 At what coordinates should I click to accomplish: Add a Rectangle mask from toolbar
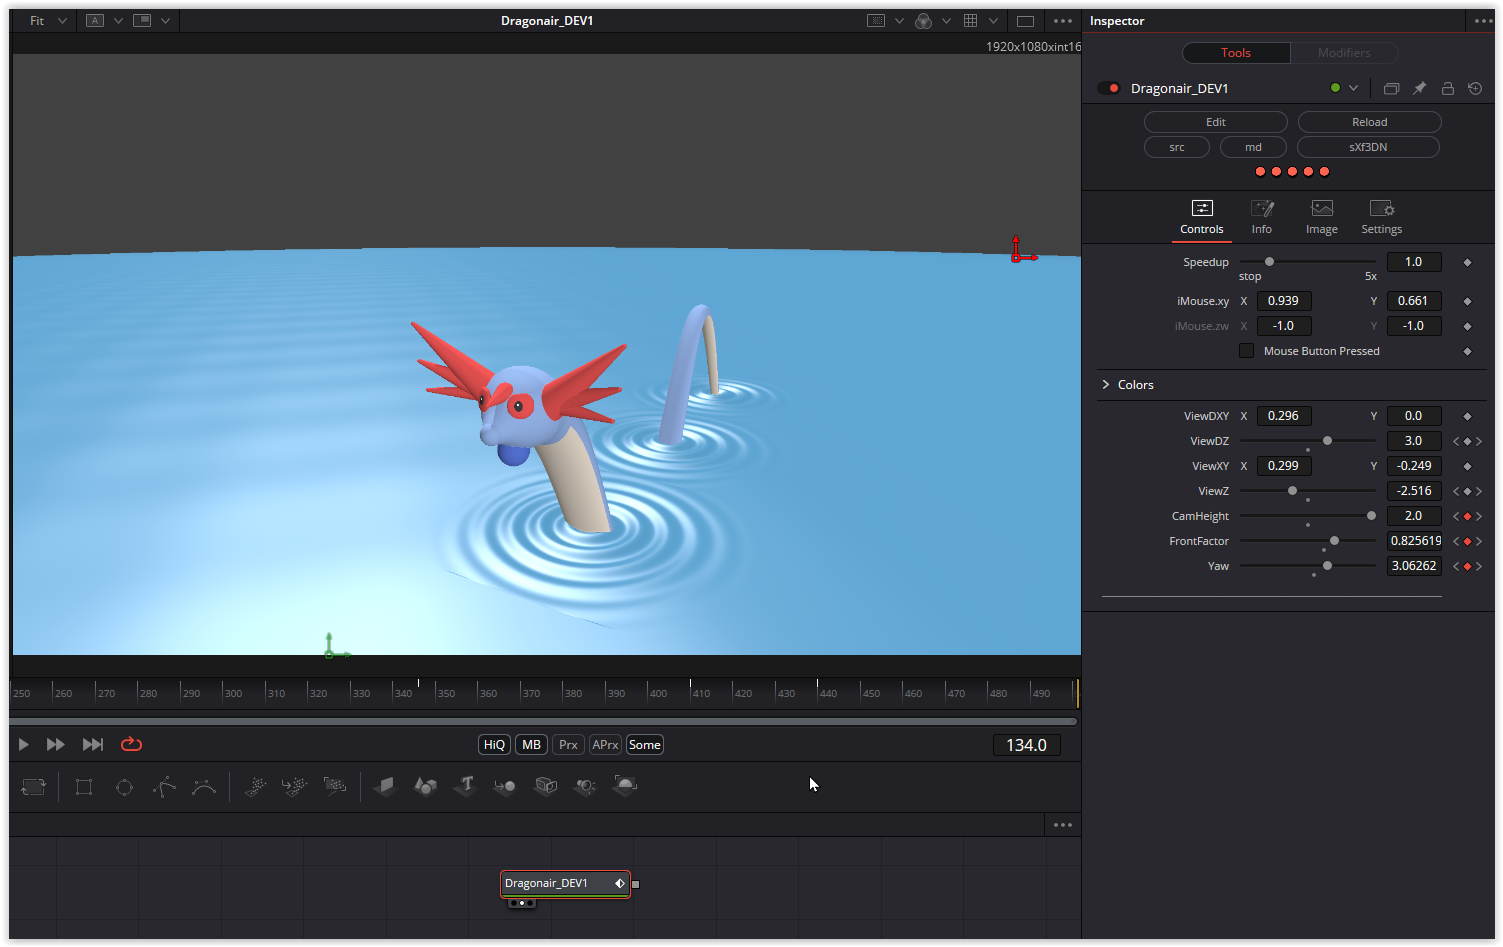point(84,787)
